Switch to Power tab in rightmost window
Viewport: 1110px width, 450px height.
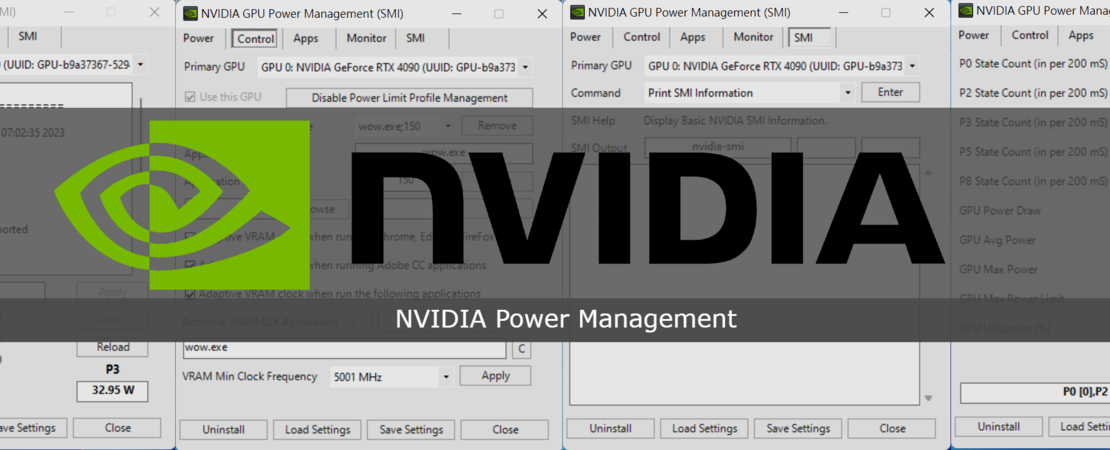click(x=973, y=35)
